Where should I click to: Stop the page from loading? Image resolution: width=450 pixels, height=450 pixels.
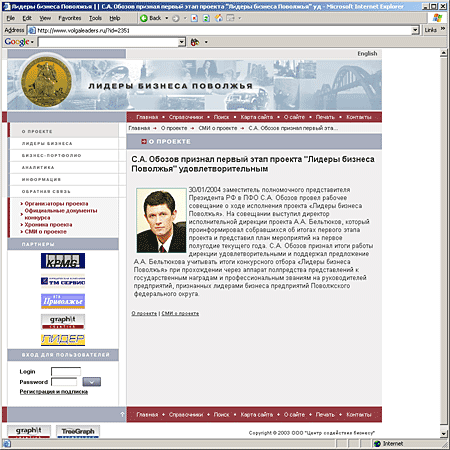(x=195, y=18)
